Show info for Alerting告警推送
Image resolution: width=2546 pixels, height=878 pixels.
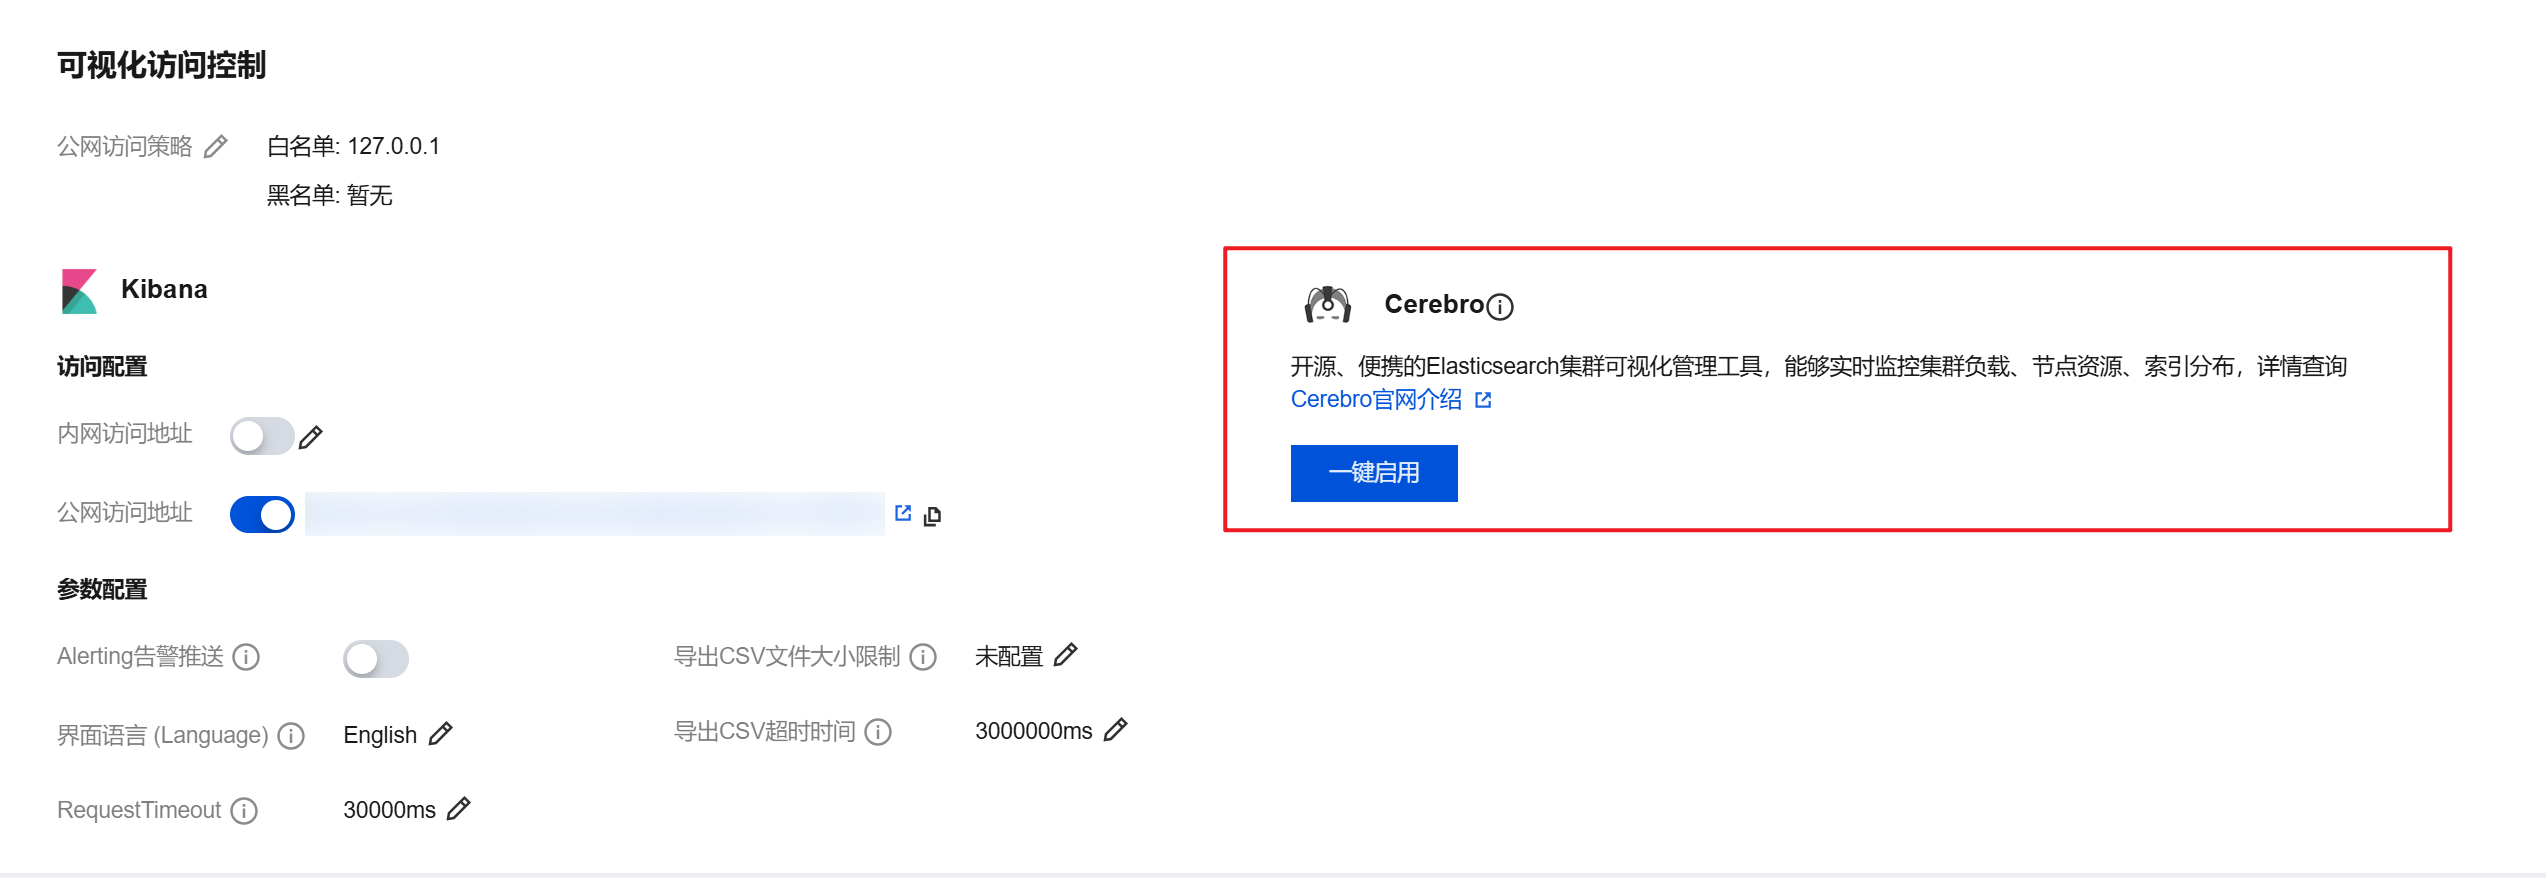(246, 657)
